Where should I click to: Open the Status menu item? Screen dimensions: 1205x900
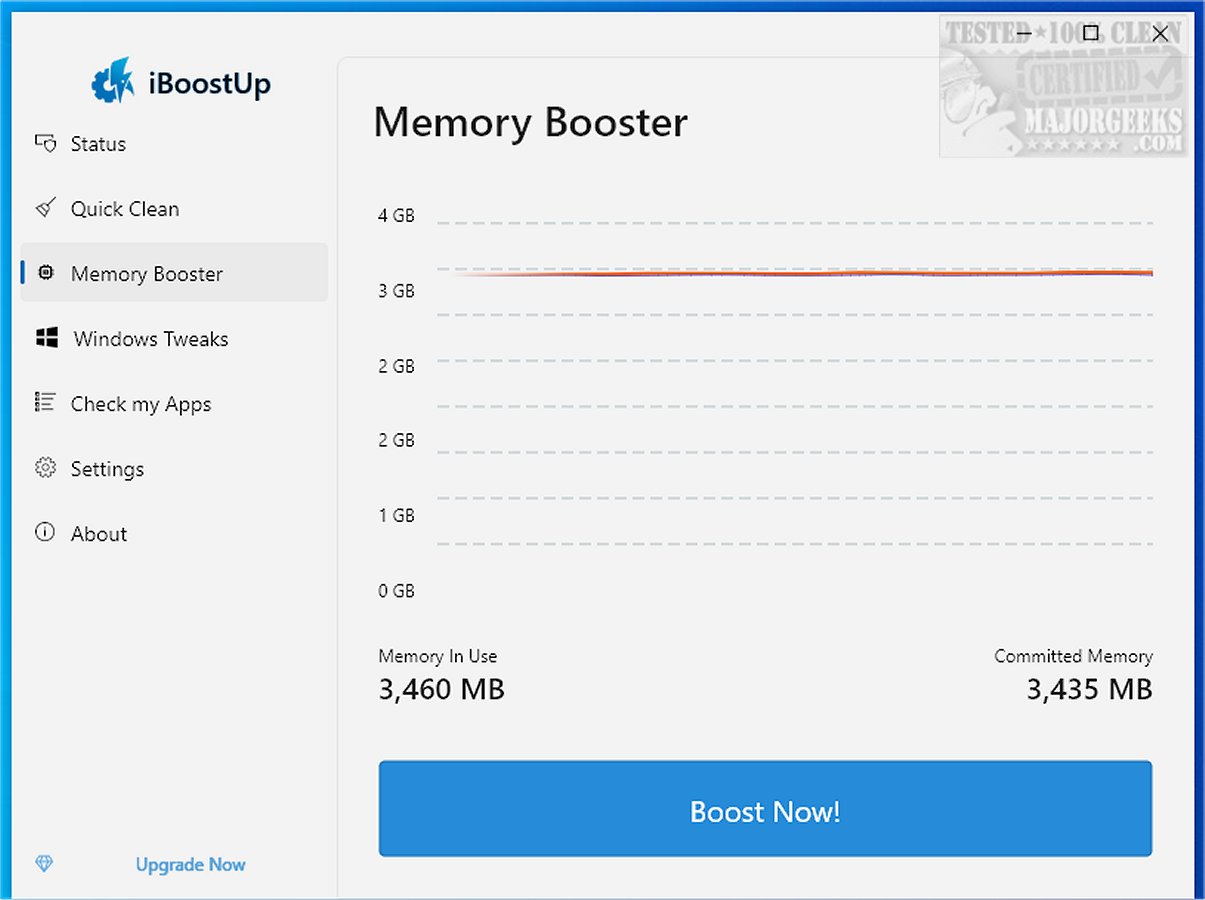tap(98, 144)
